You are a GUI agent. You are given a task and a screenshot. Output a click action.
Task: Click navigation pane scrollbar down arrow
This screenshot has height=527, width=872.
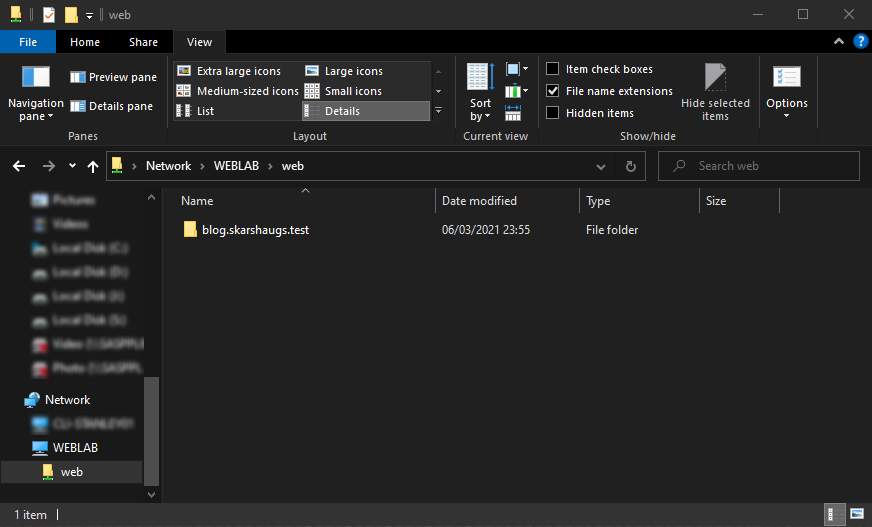[151, 494]
